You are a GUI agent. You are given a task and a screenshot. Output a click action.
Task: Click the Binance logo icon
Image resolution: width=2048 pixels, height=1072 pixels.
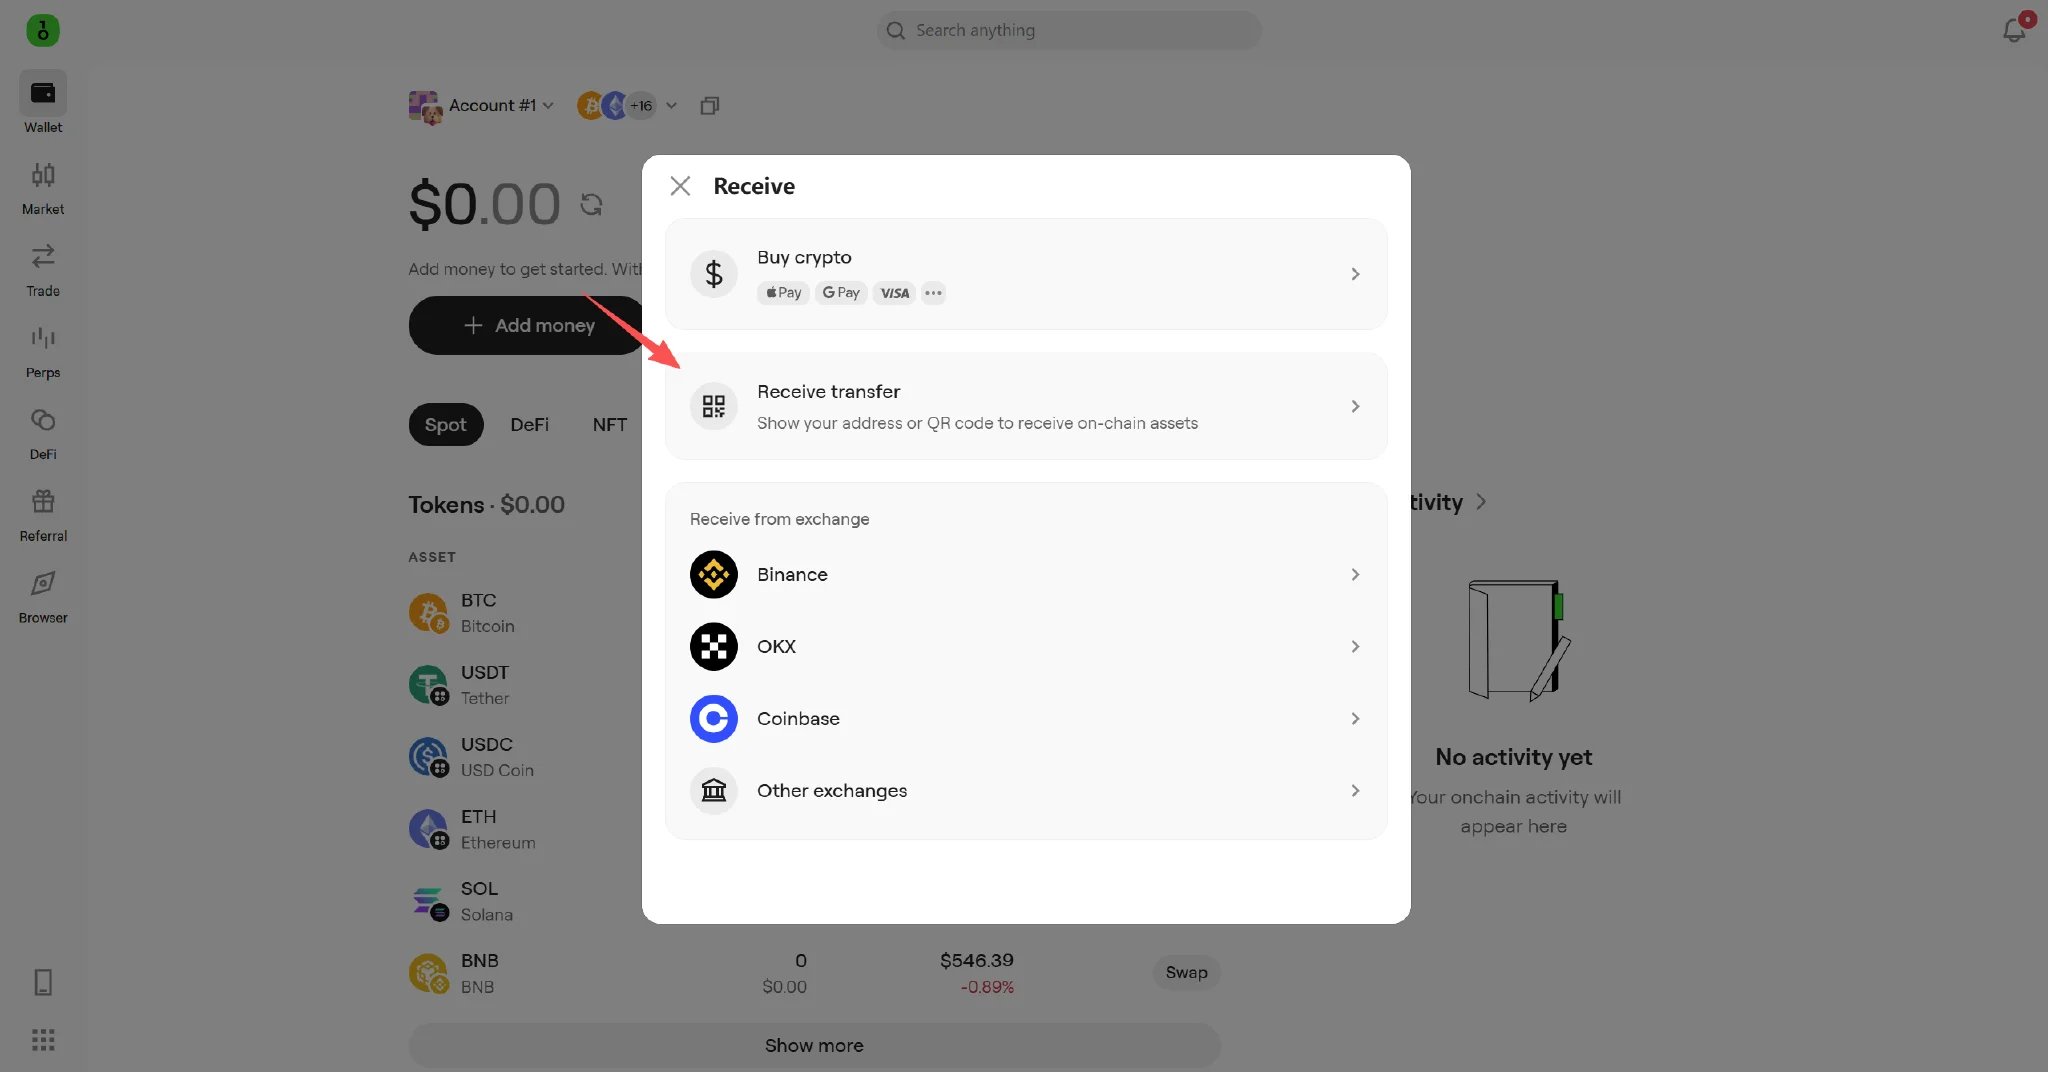[714, 575]
